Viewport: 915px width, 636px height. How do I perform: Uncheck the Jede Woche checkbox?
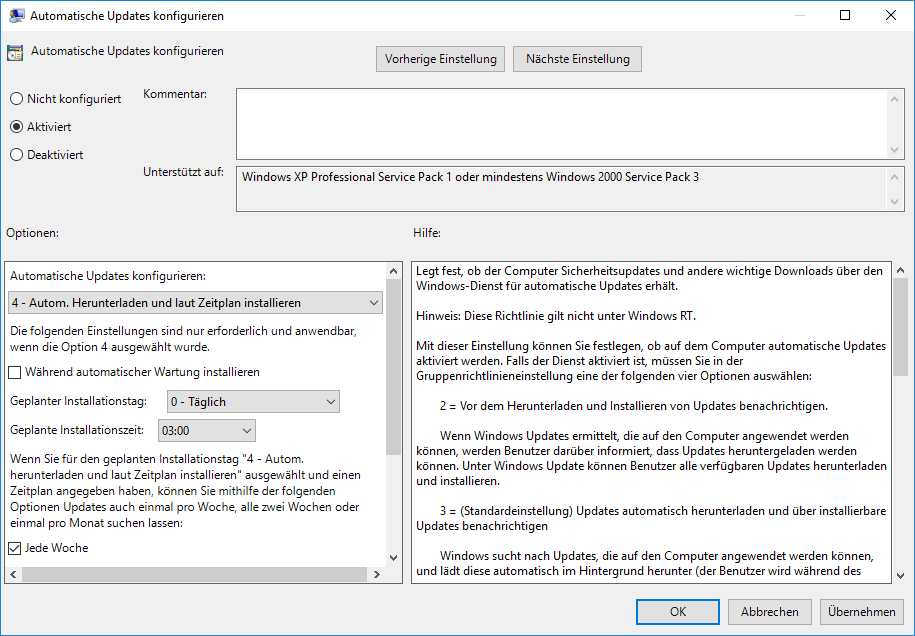(13, 548)
